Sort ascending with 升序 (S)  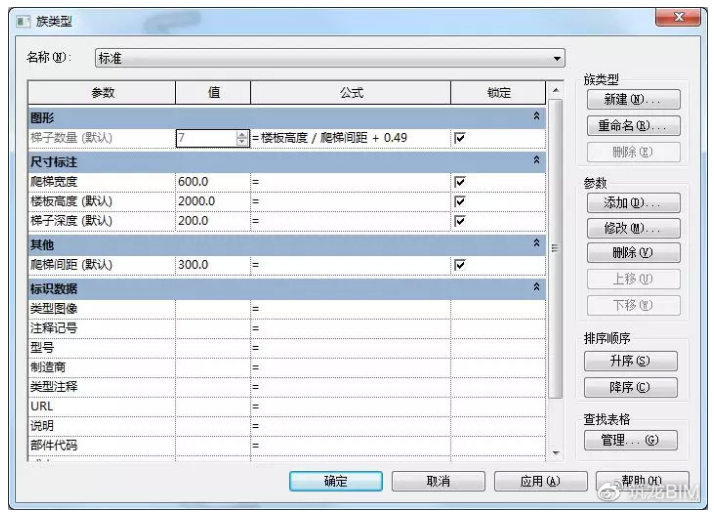tap(631, 361)
